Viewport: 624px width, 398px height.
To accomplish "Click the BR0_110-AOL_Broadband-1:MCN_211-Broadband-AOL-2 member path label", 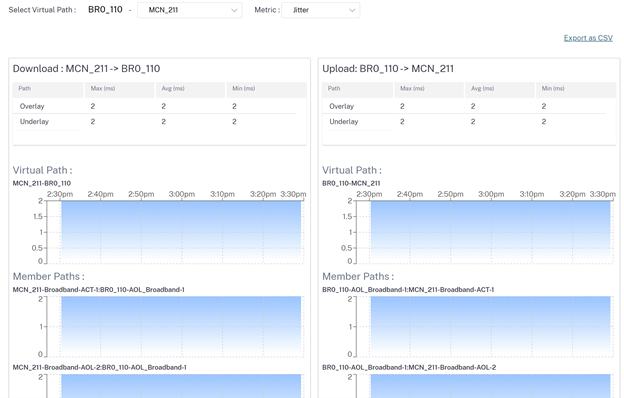I will [x=409, y=367].
